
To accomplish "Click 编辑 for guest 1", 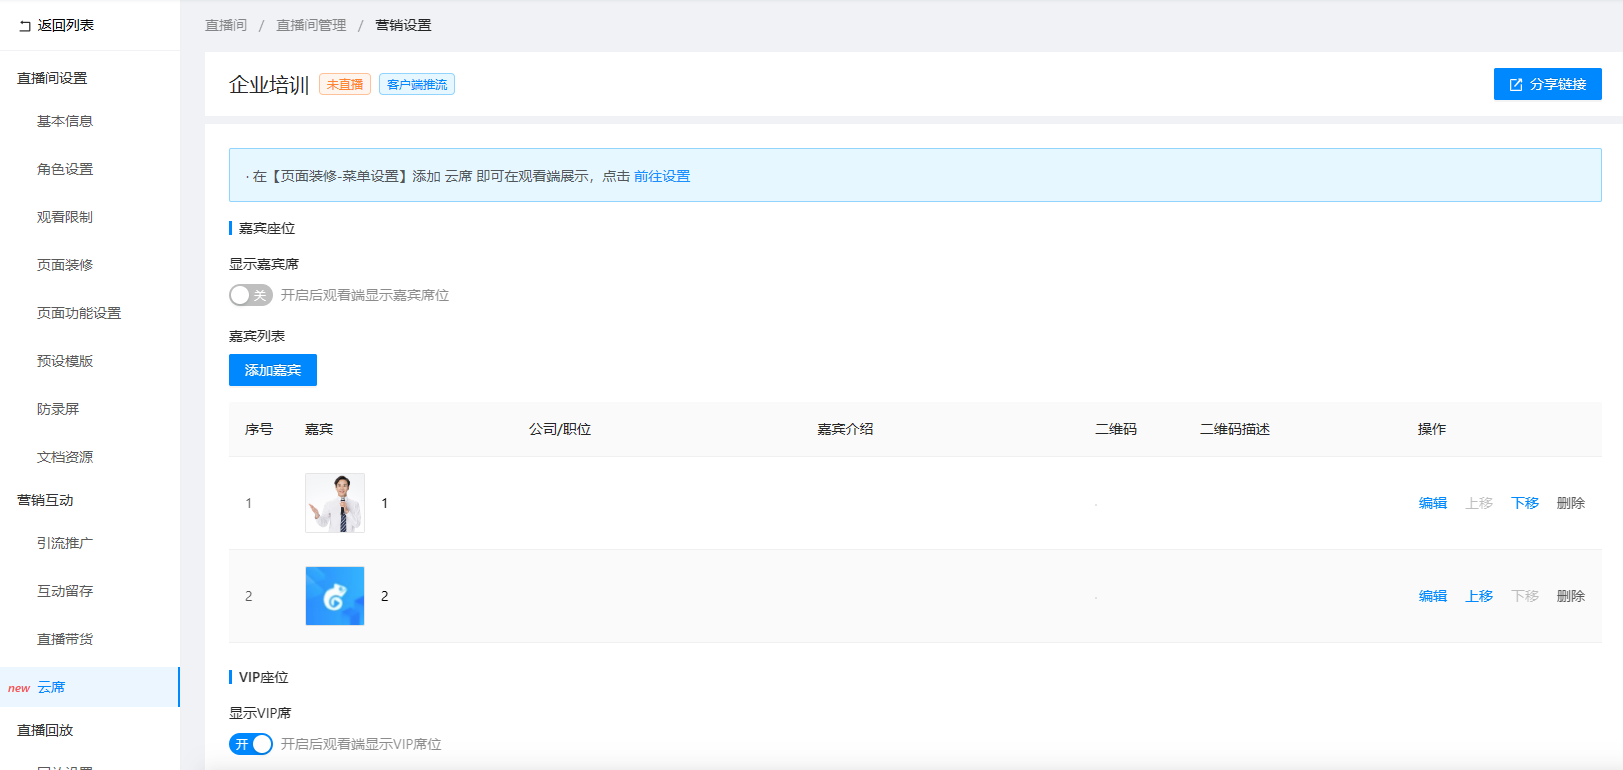I will tap(1433, 503).
